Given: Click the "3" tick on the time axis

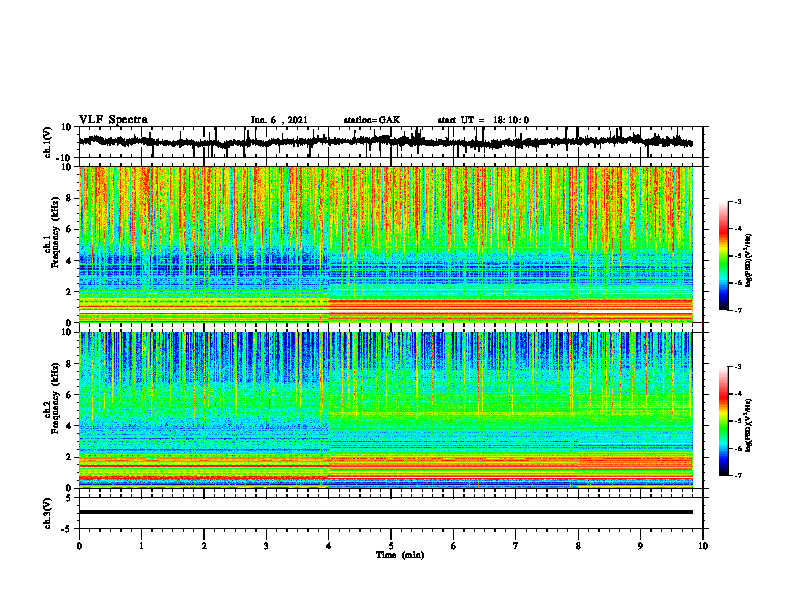Looking at the screenshot, I should tap(266, 546).
